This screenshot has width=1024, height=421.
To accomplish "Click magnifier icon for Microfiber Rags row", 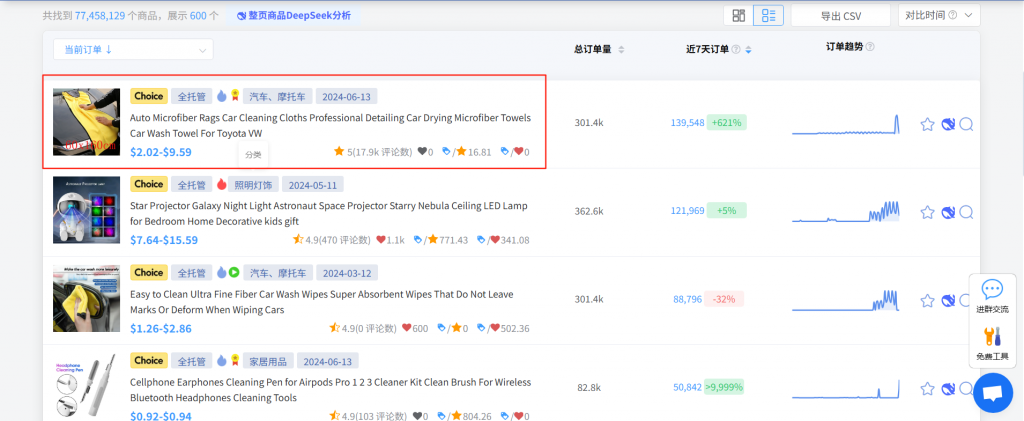I will click(966, 124).
